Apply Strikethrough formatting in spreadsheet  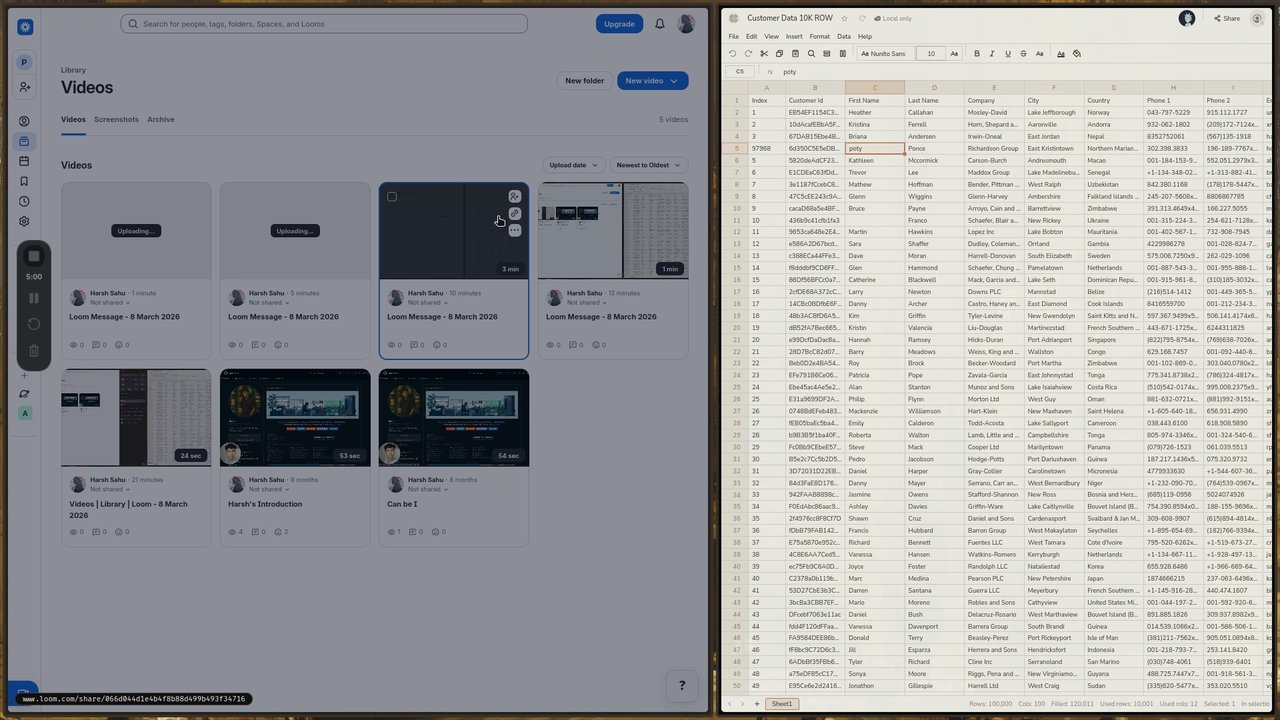[1023, 54]
